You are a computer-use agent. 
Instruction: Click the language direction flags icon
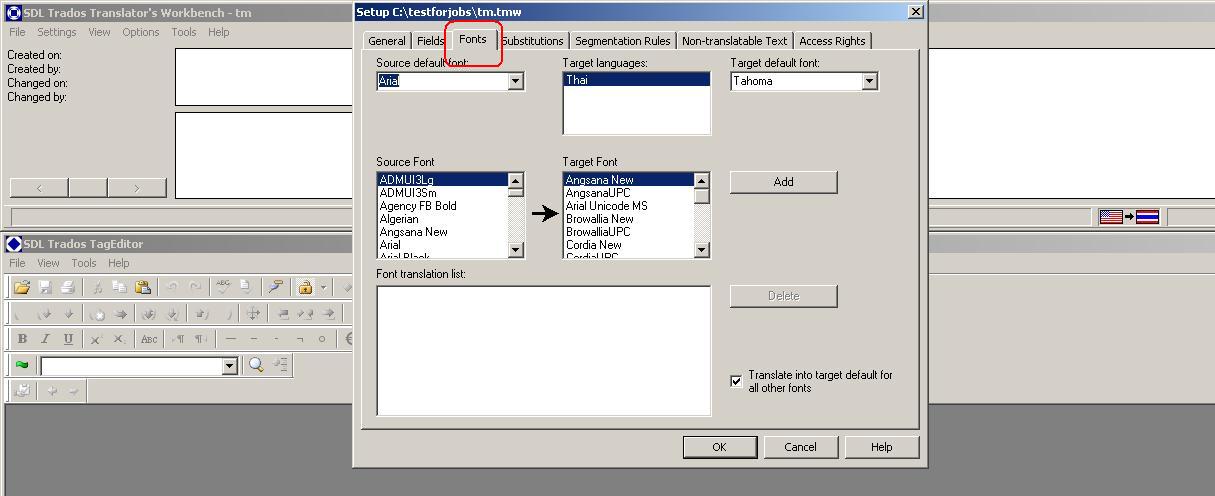click(1128, 217)
